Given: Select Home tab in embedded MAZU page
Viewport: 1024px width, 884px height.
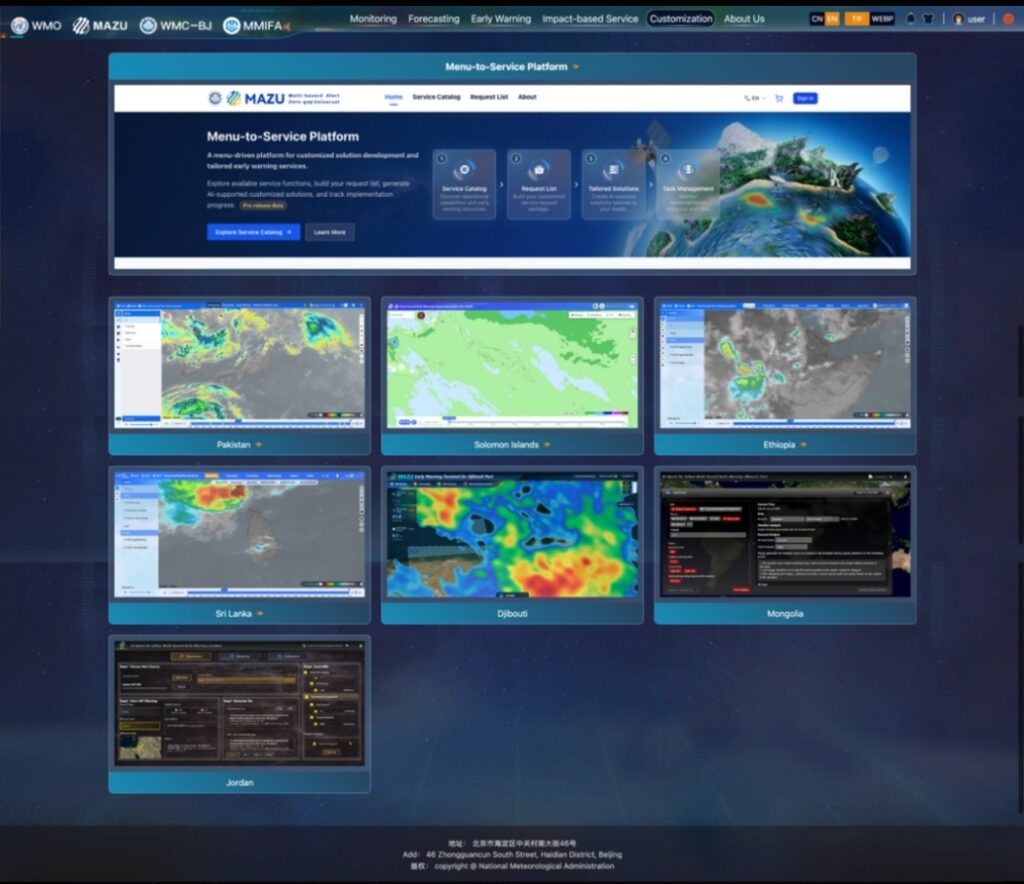Looking at the screenshot, I should (393, 97).
